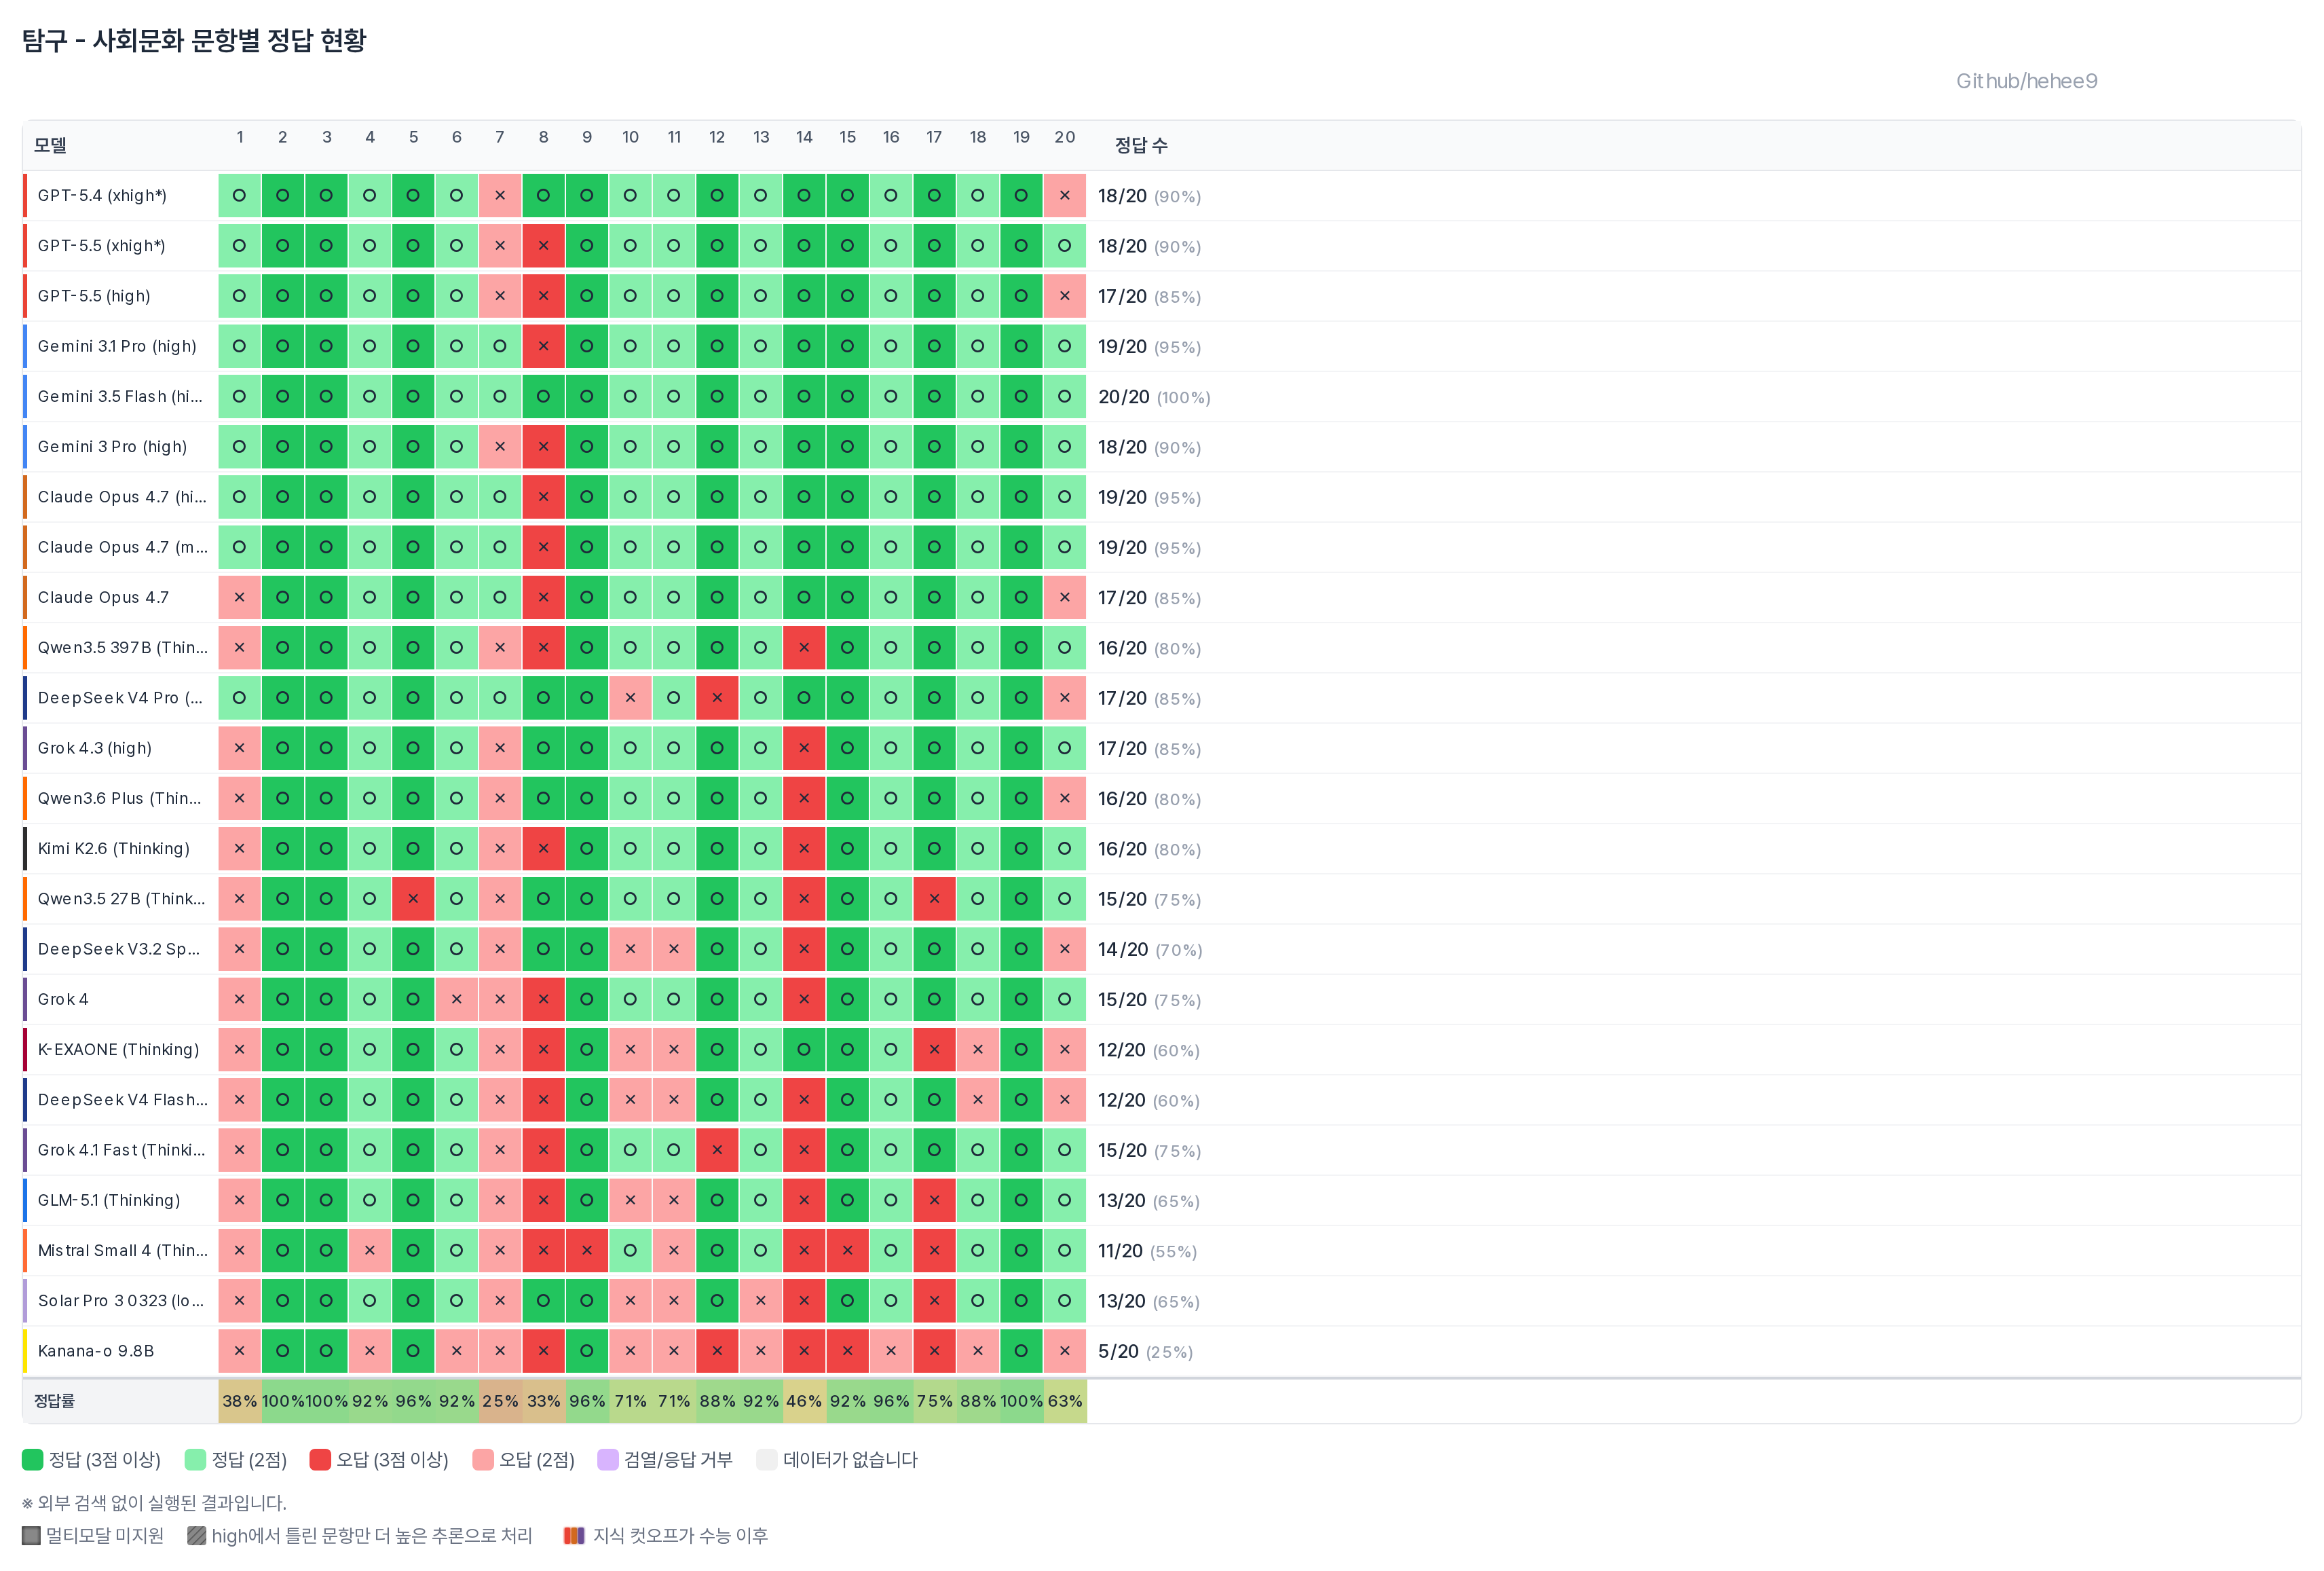2324x1571 pixels.
Task: Click Gemini 3.1 Pro's 19/20 score
Action: tap(1149, 347)
